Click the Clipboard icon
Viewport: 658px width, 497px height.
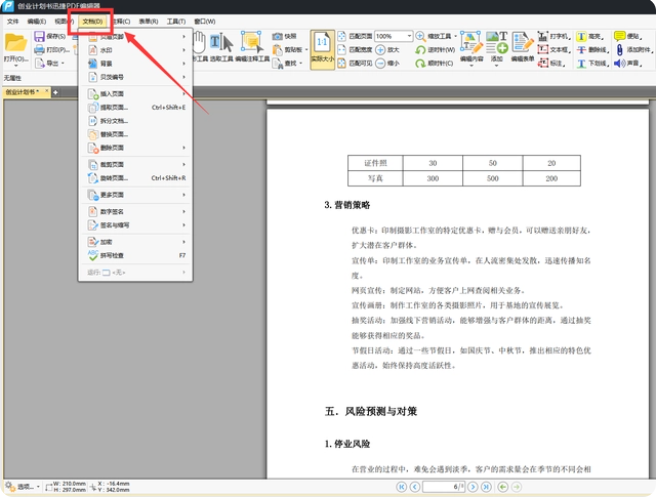[x=277, y=50]
